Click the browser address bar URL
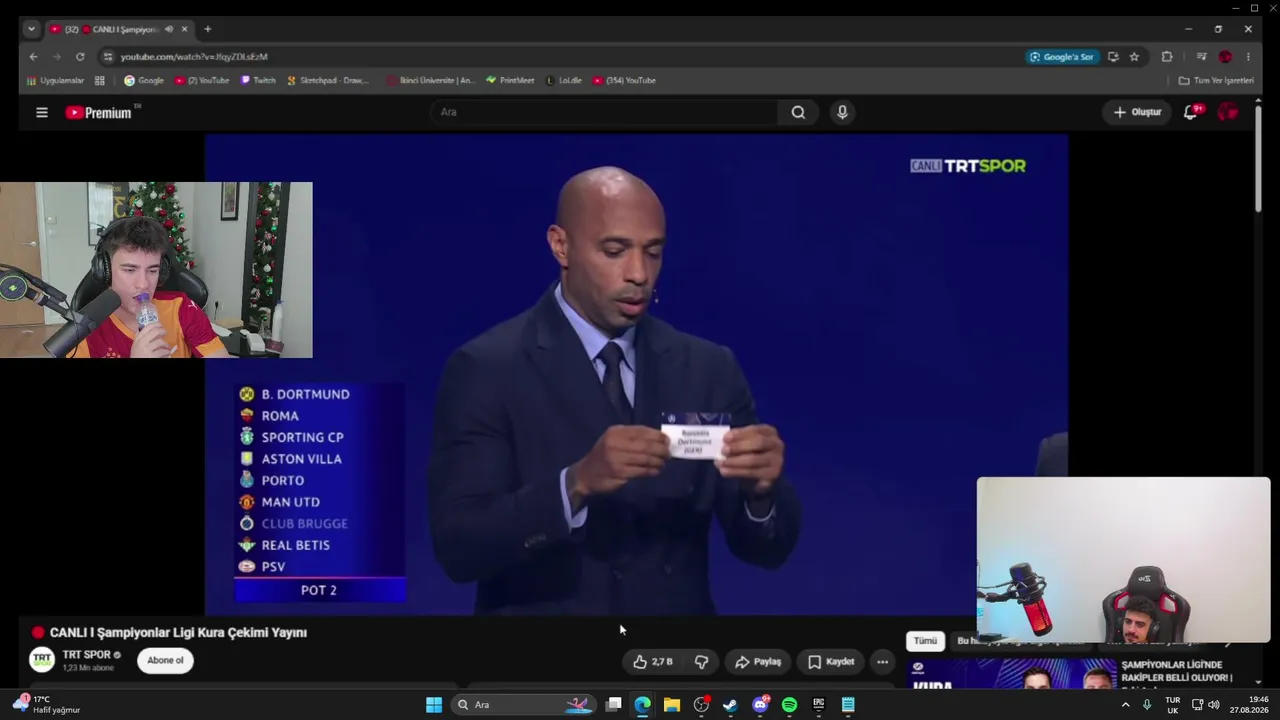This screenshot has width=1280, height=720. [194, 57]
